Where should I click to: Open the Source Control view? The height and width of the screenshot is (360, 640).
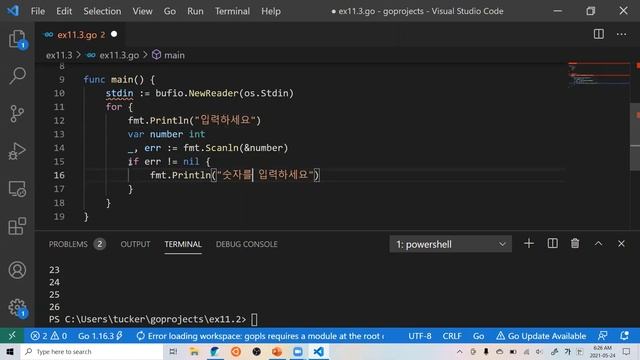tap(17, 113)
